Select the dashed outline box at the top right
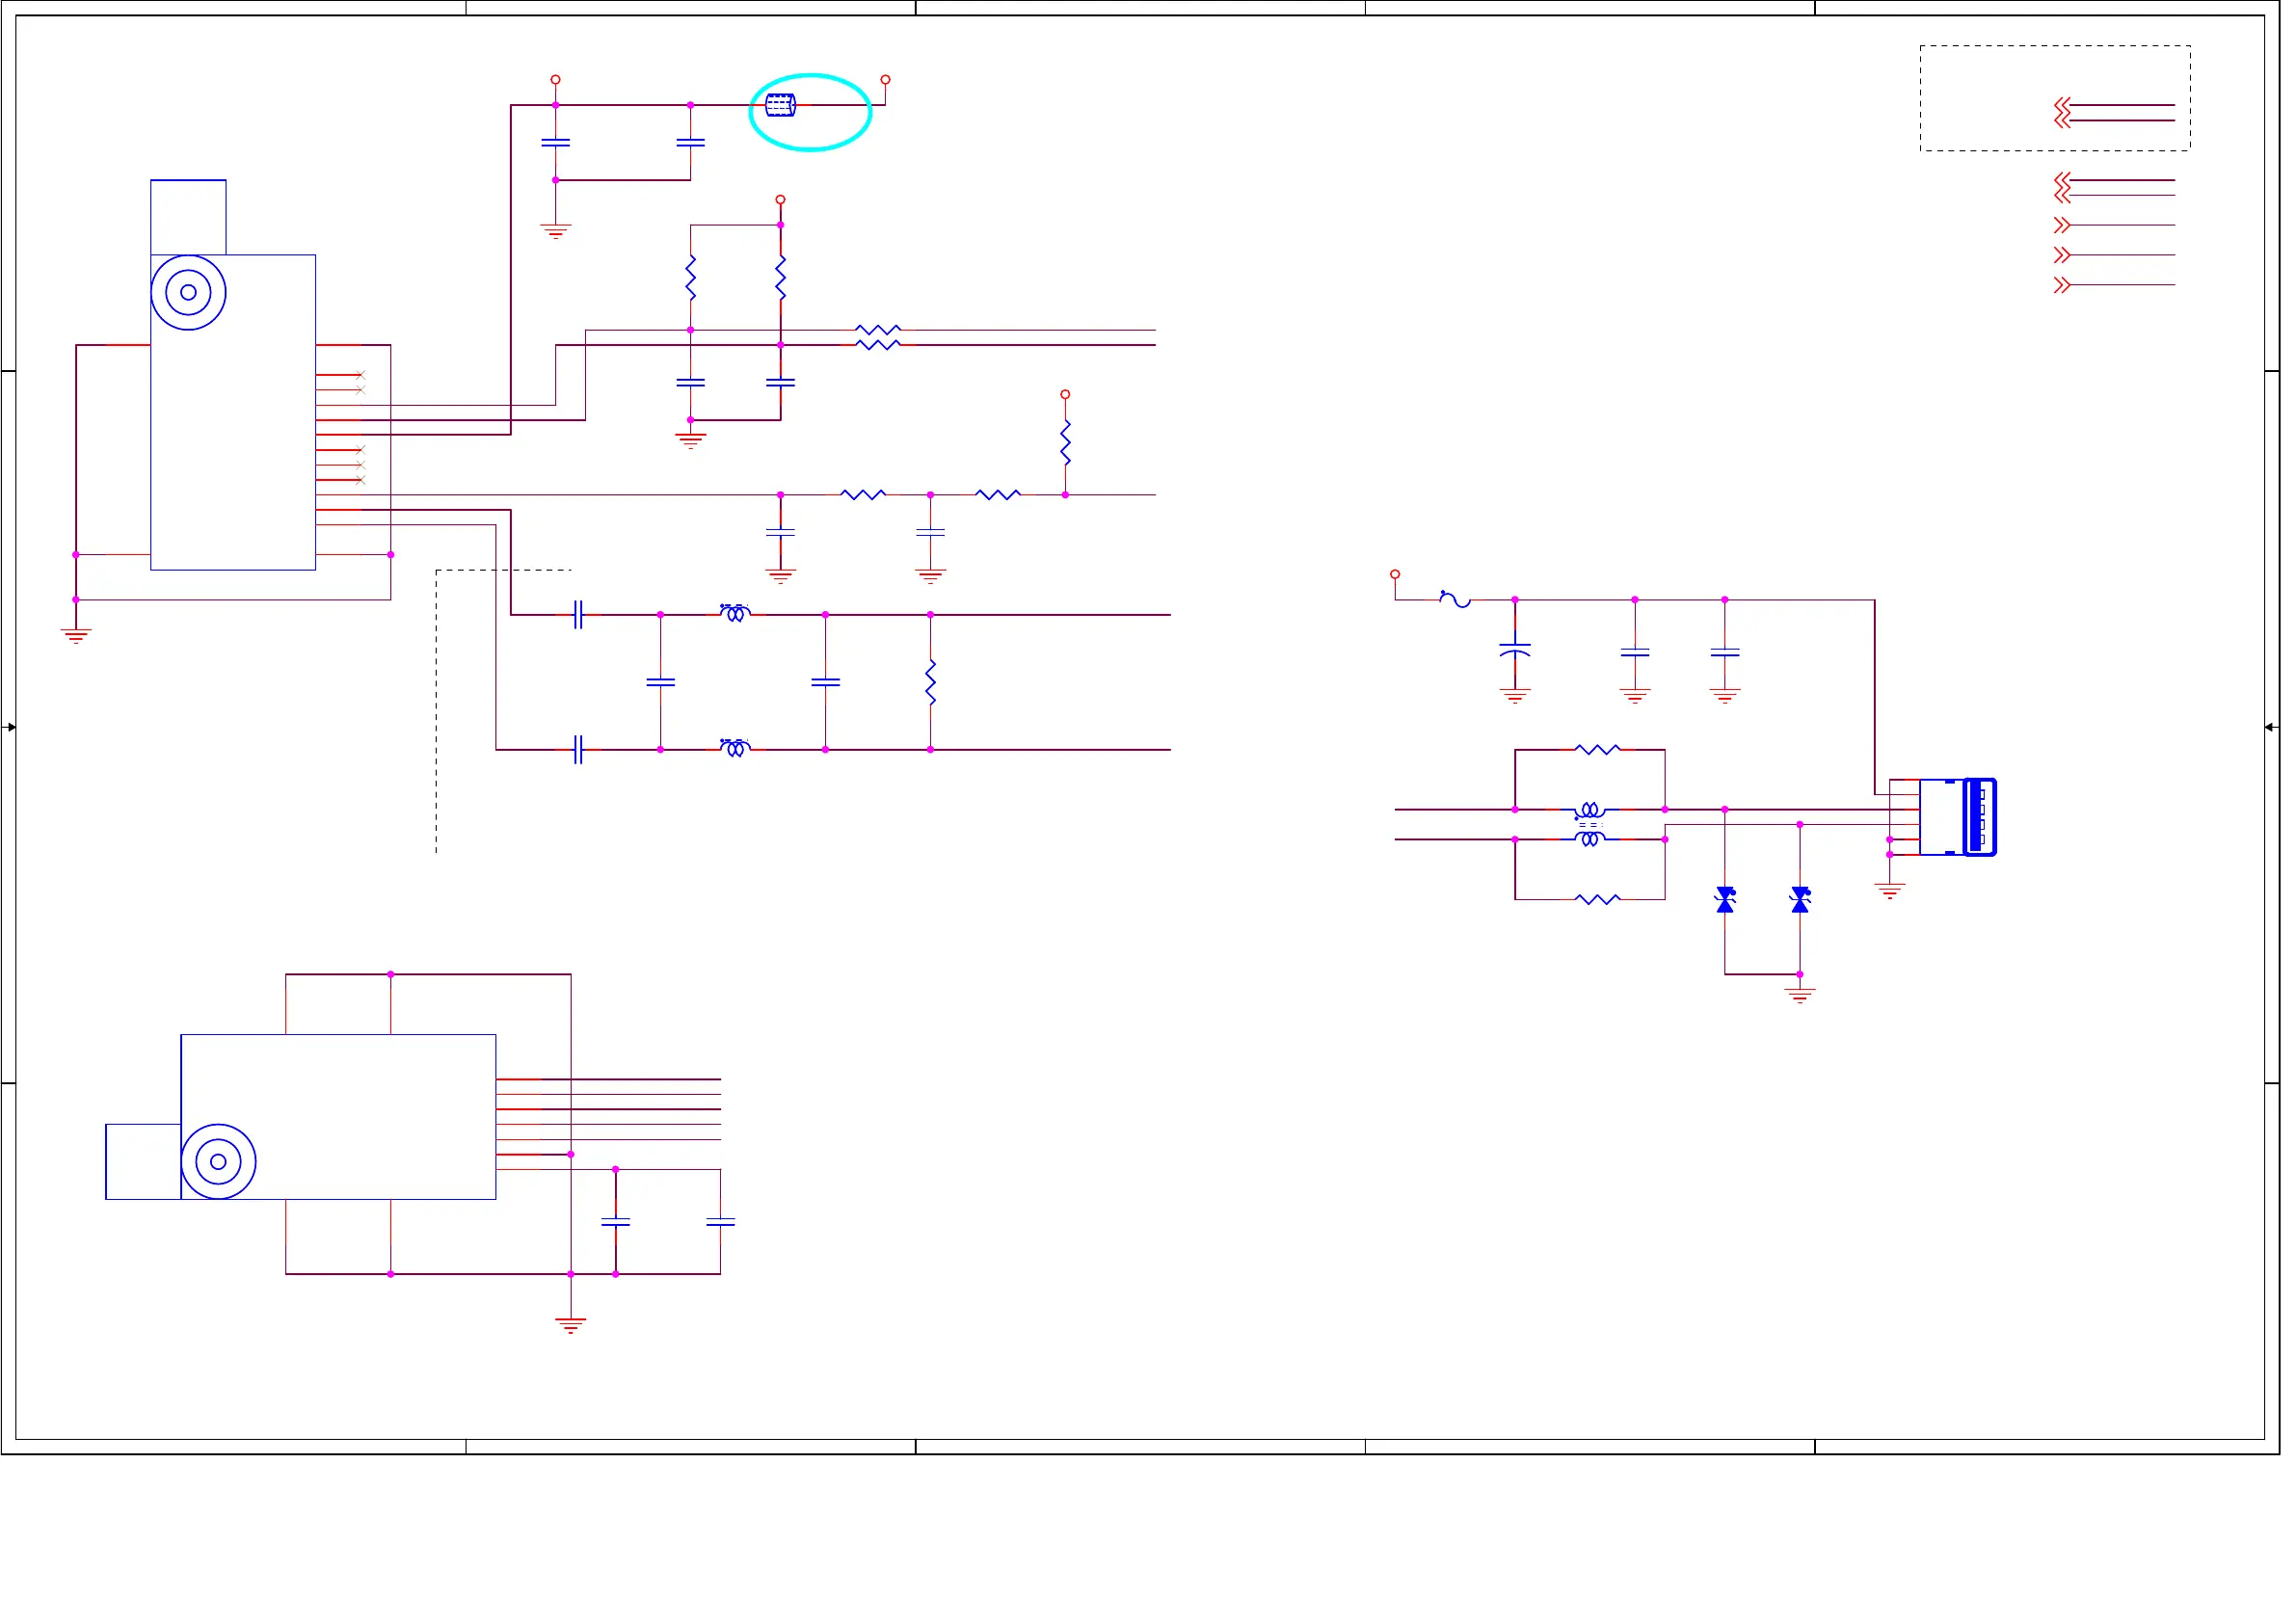This screenshot has width=2296, height=1623. 2055,98
